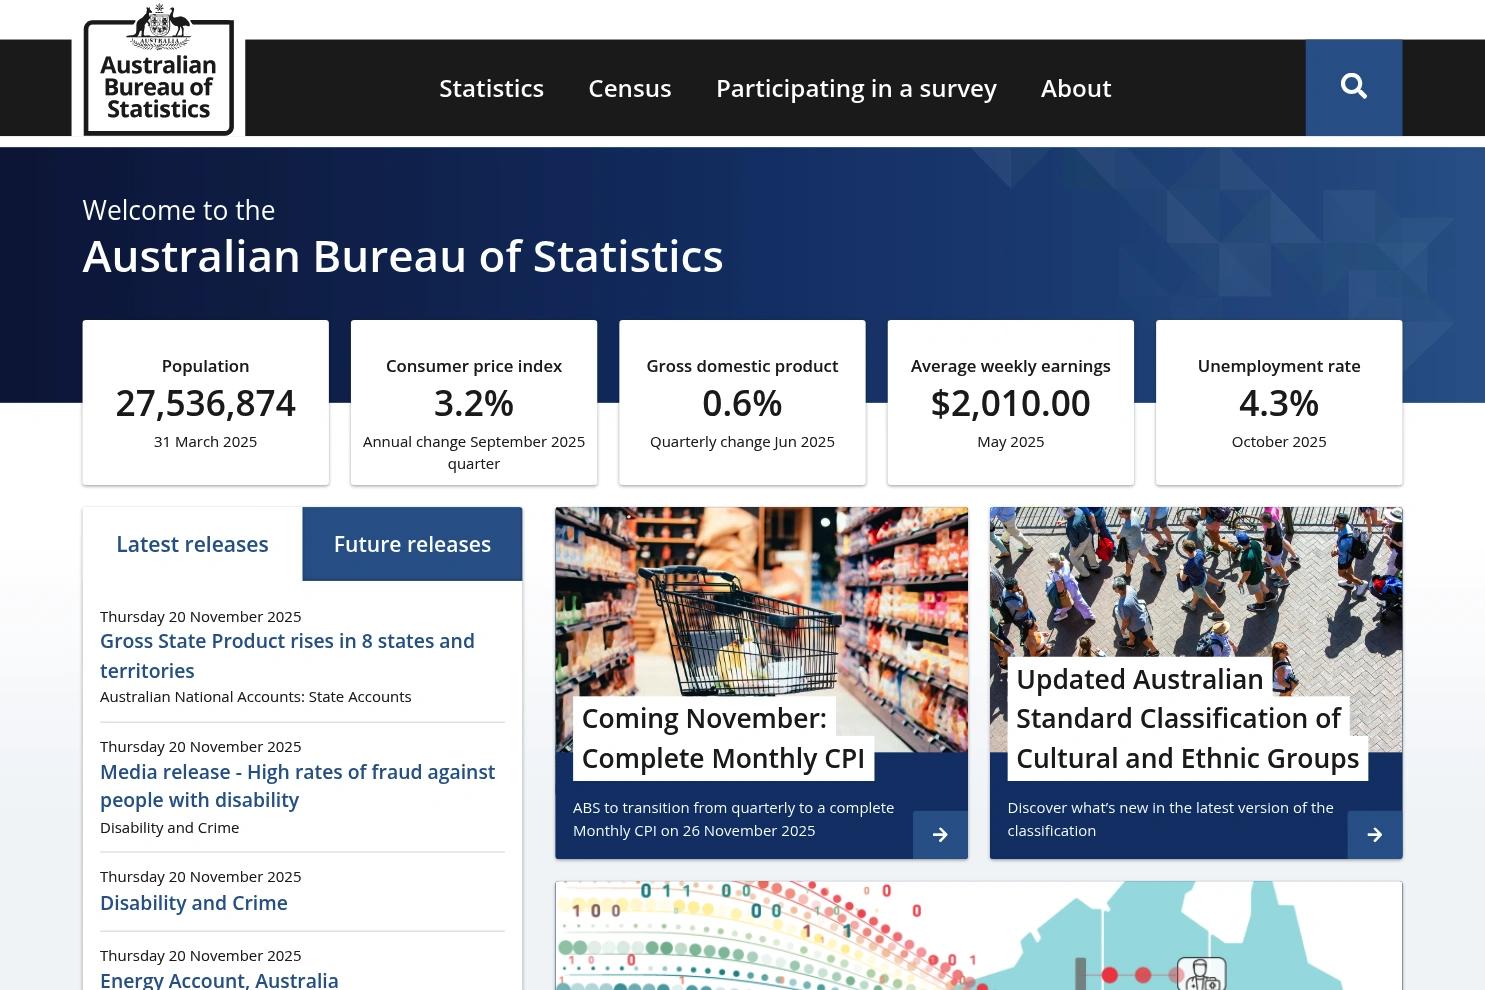Image resolution: width=1485 pixels, height=990 pixels.
Task: Click the Australian Bureau of Statistics logo
Action: (159, 69)
